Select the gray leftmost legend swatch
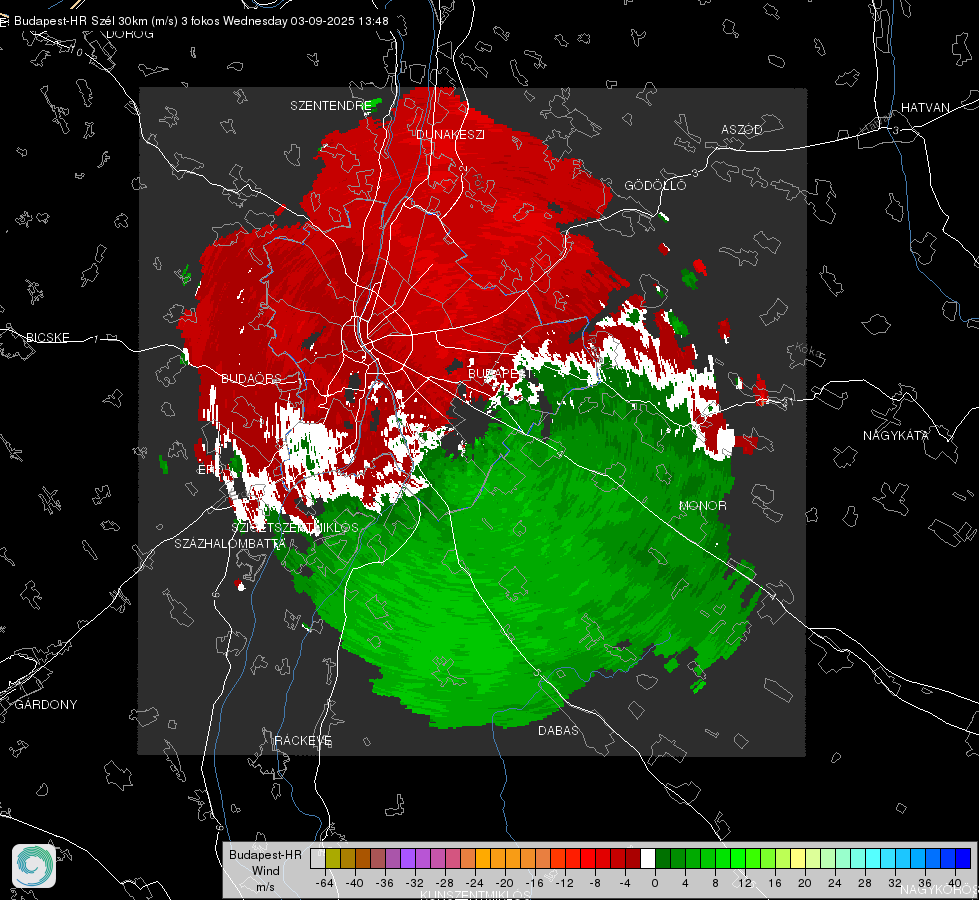Screen dimensions: 979x900 click(x=318, y=858)
